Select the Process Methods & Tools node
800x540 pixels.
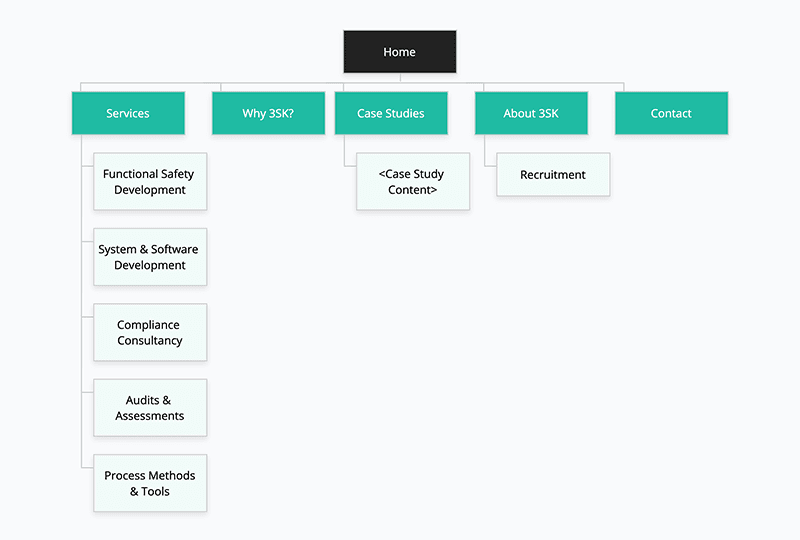pos(150,484)
